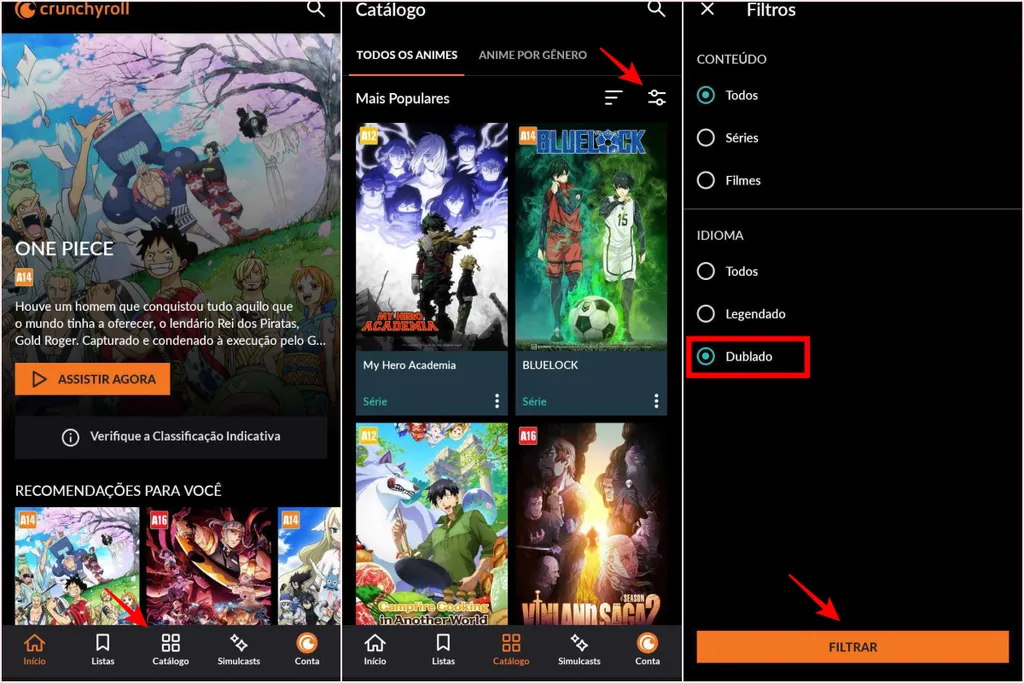Apply filters with FILTRAR button

[852, 647]
